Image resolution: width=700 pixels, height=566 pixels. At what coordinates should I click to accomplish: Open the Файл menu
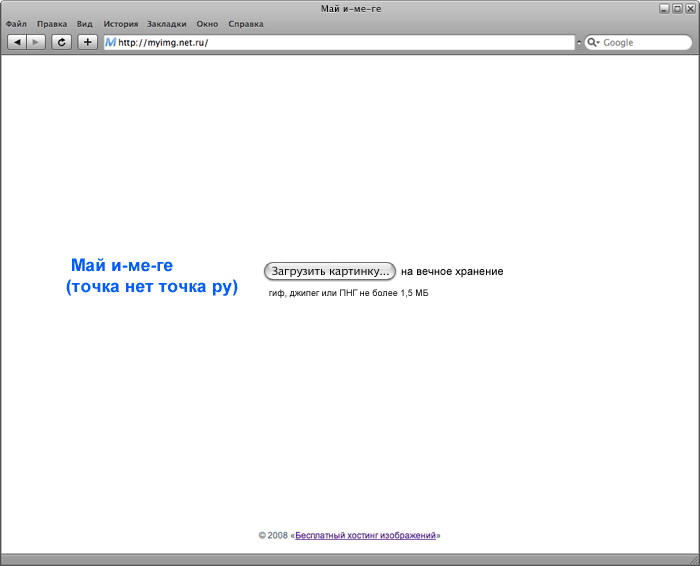(16, 22)
